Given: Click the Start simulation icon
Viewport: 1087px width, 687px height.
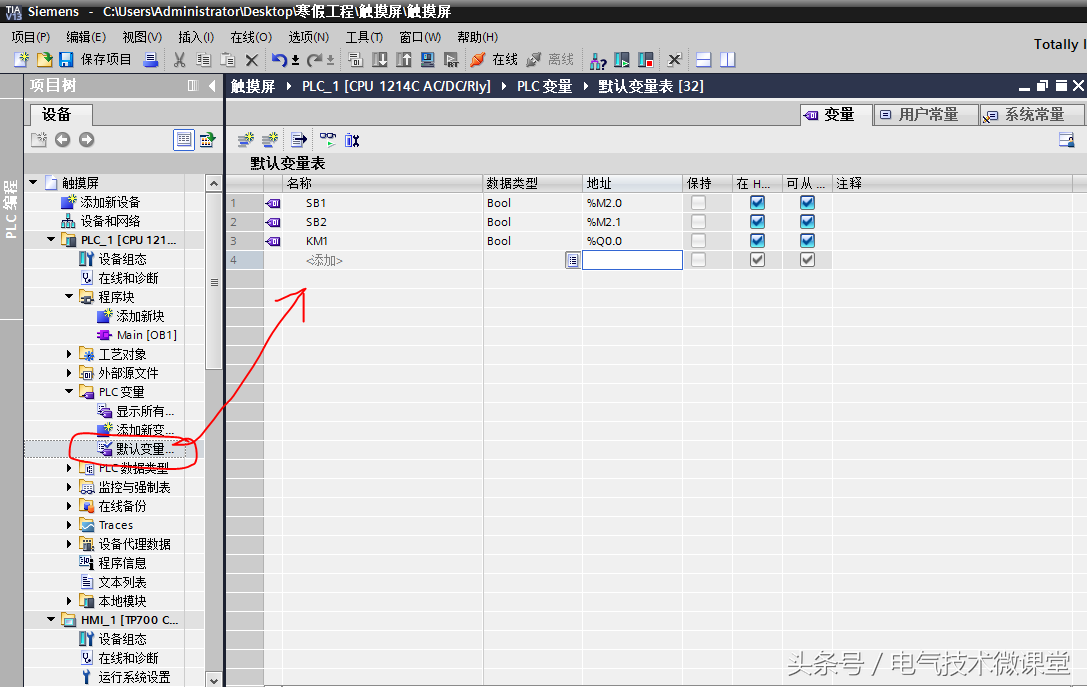Looking at the screenshot, I should (428, 60).
